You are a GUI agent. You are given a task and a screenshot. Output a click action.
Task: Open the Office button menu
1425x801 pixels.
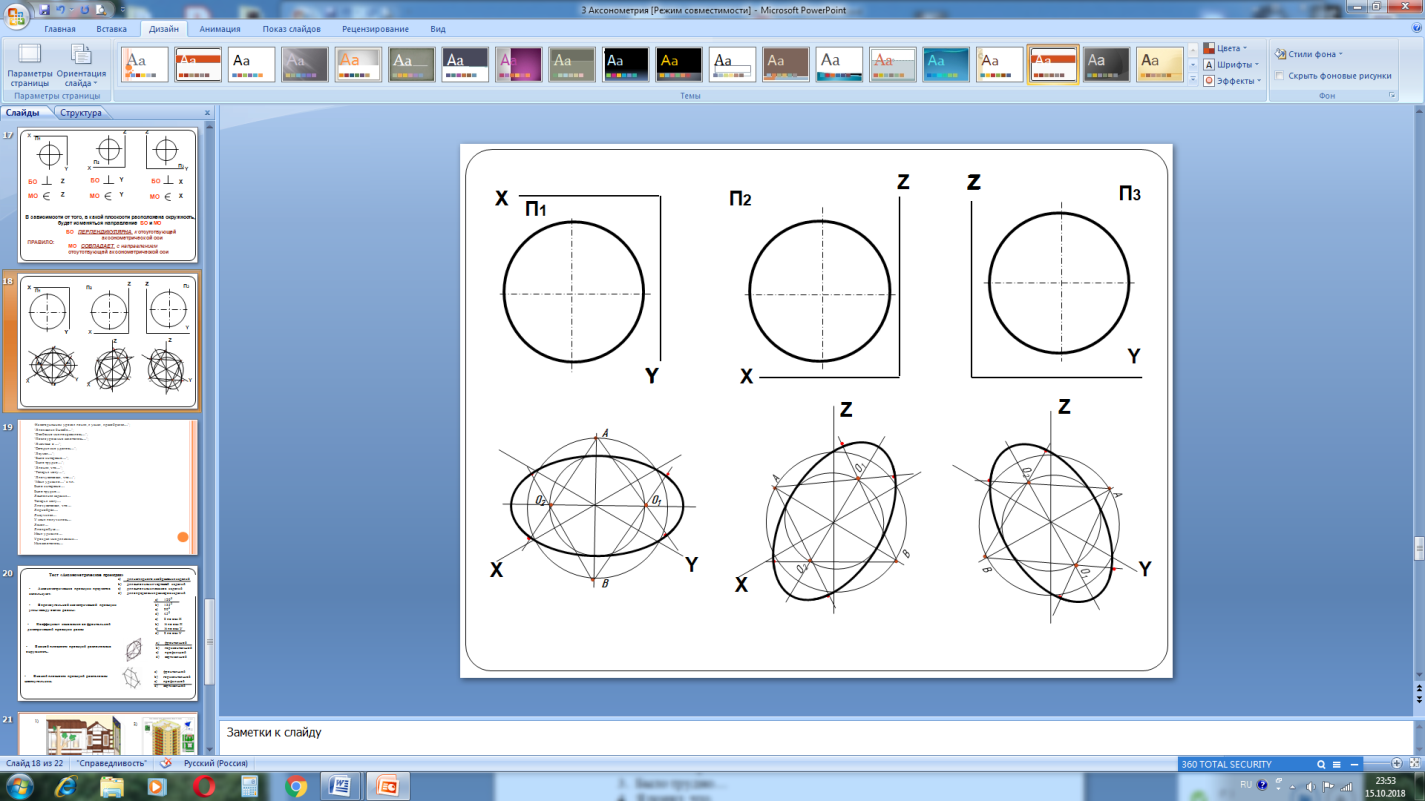click(17, 15)
